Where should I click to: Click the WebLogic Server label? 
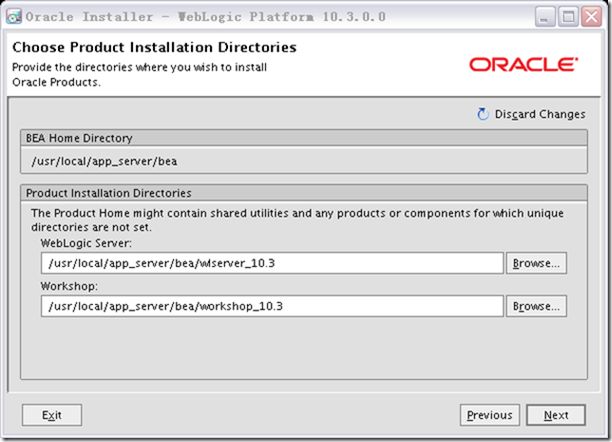[86, 243]
